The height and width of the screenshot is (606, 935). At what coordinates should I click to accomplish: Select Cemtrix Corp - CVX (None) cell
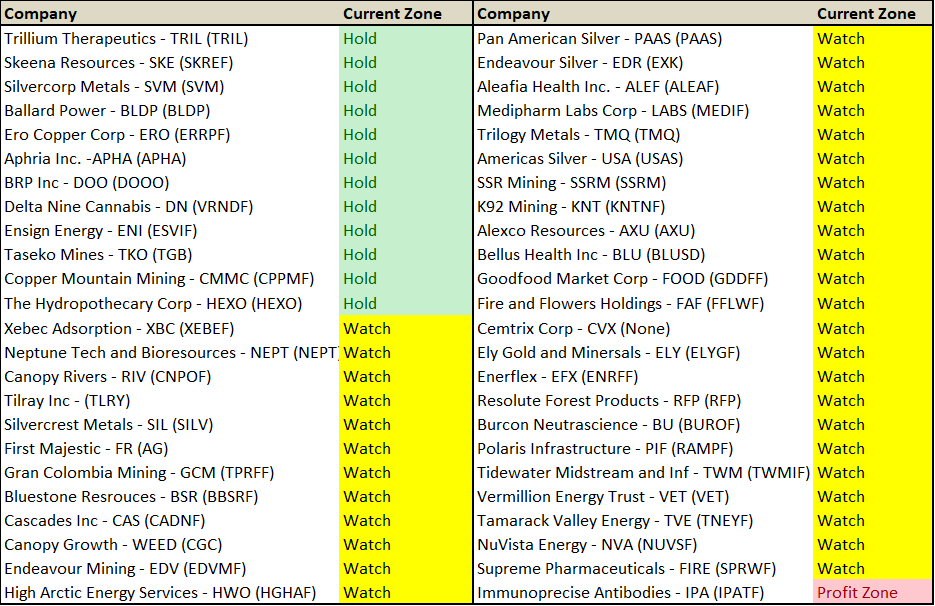(x=643, y=329)
